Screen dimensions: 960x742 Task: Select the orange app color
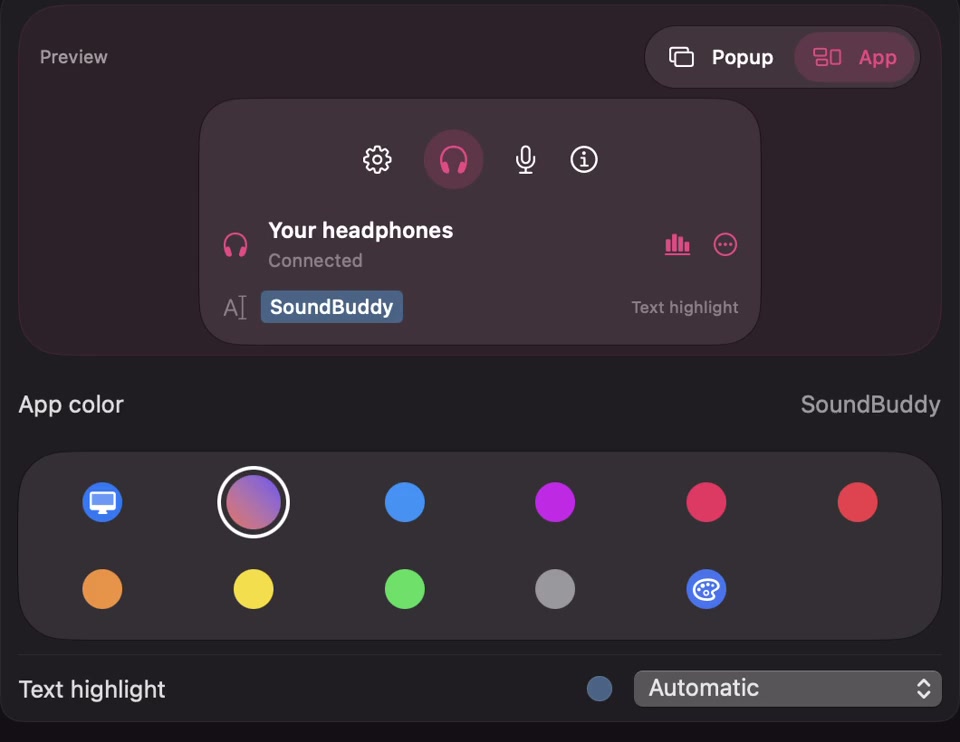click(102, 589)
